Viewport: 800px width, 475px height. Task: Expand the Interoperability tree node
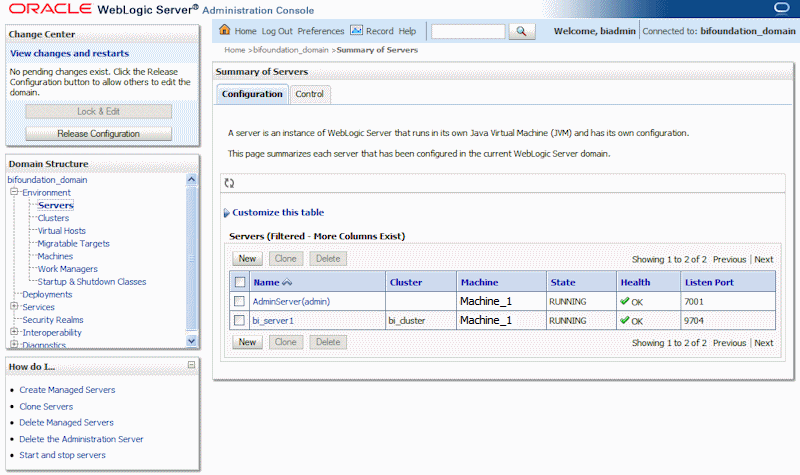(14, 332)
